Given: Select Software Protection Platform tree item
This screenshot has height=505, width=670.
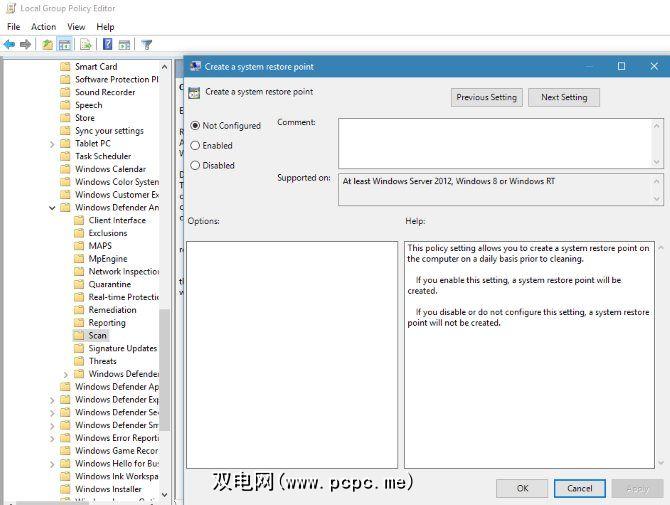Looking at the screenshot, I should pyautogui.click(x=117, y=79).
